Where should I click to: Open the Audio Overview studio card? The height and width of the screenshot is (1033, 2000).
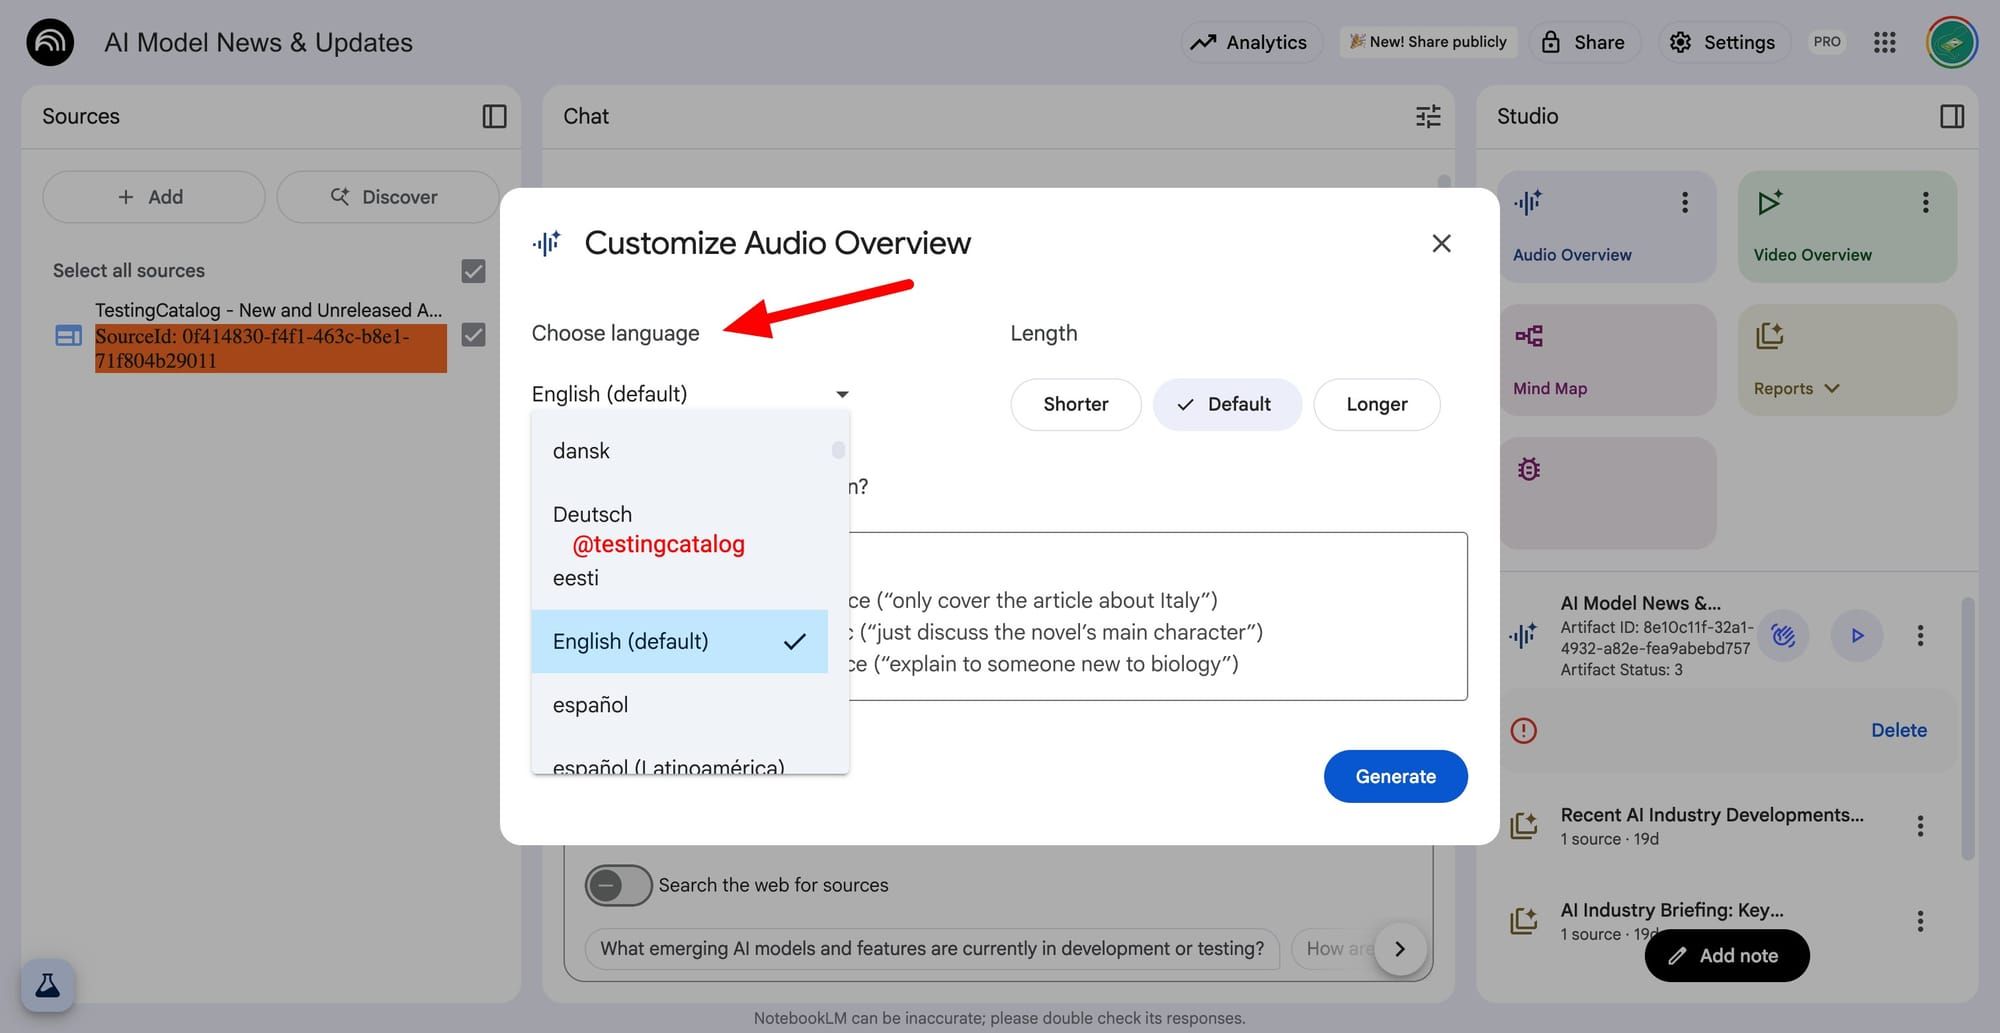pyautogui.click(x=1606, y=227)
